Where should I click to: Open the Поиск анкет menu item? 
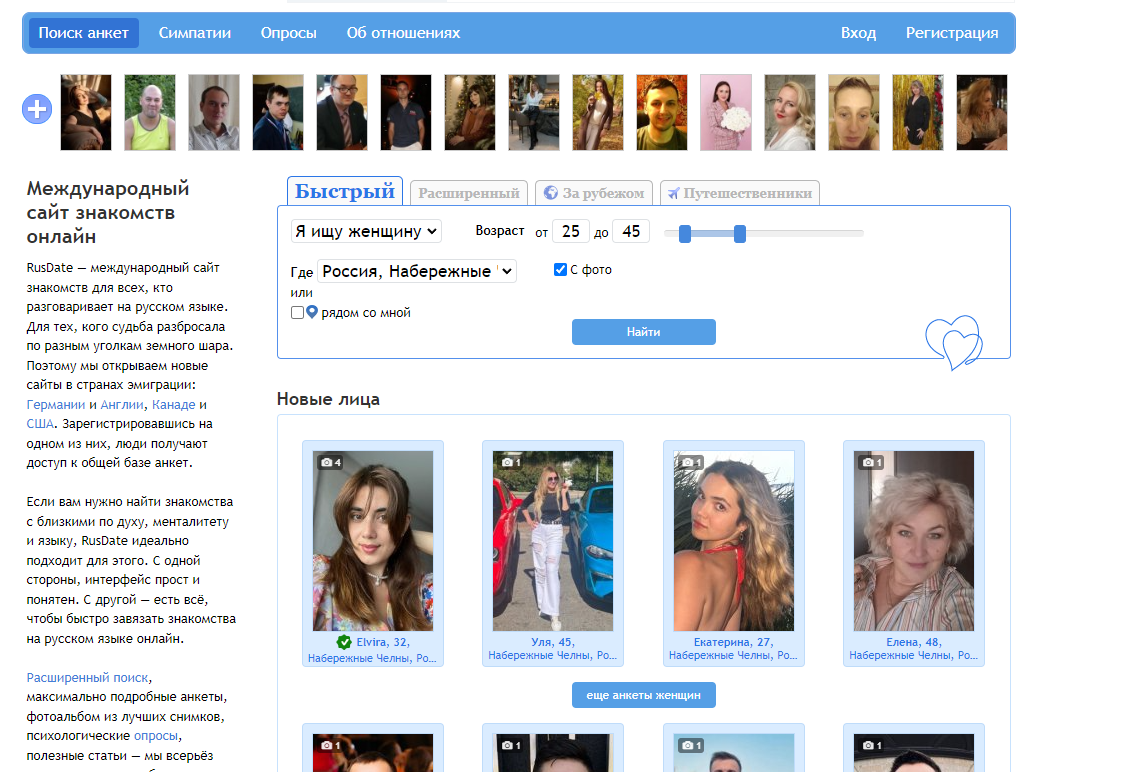[x=83, y=33]
